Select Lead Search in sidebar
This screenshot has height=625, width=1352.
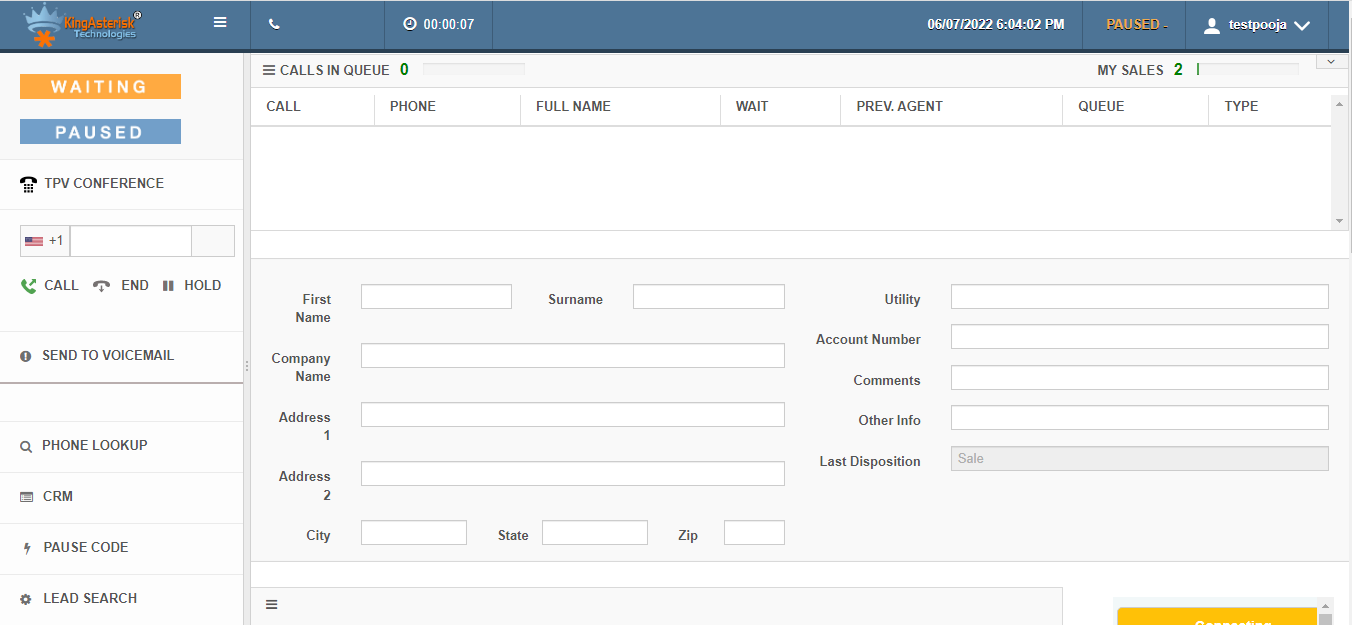[89, 599]
